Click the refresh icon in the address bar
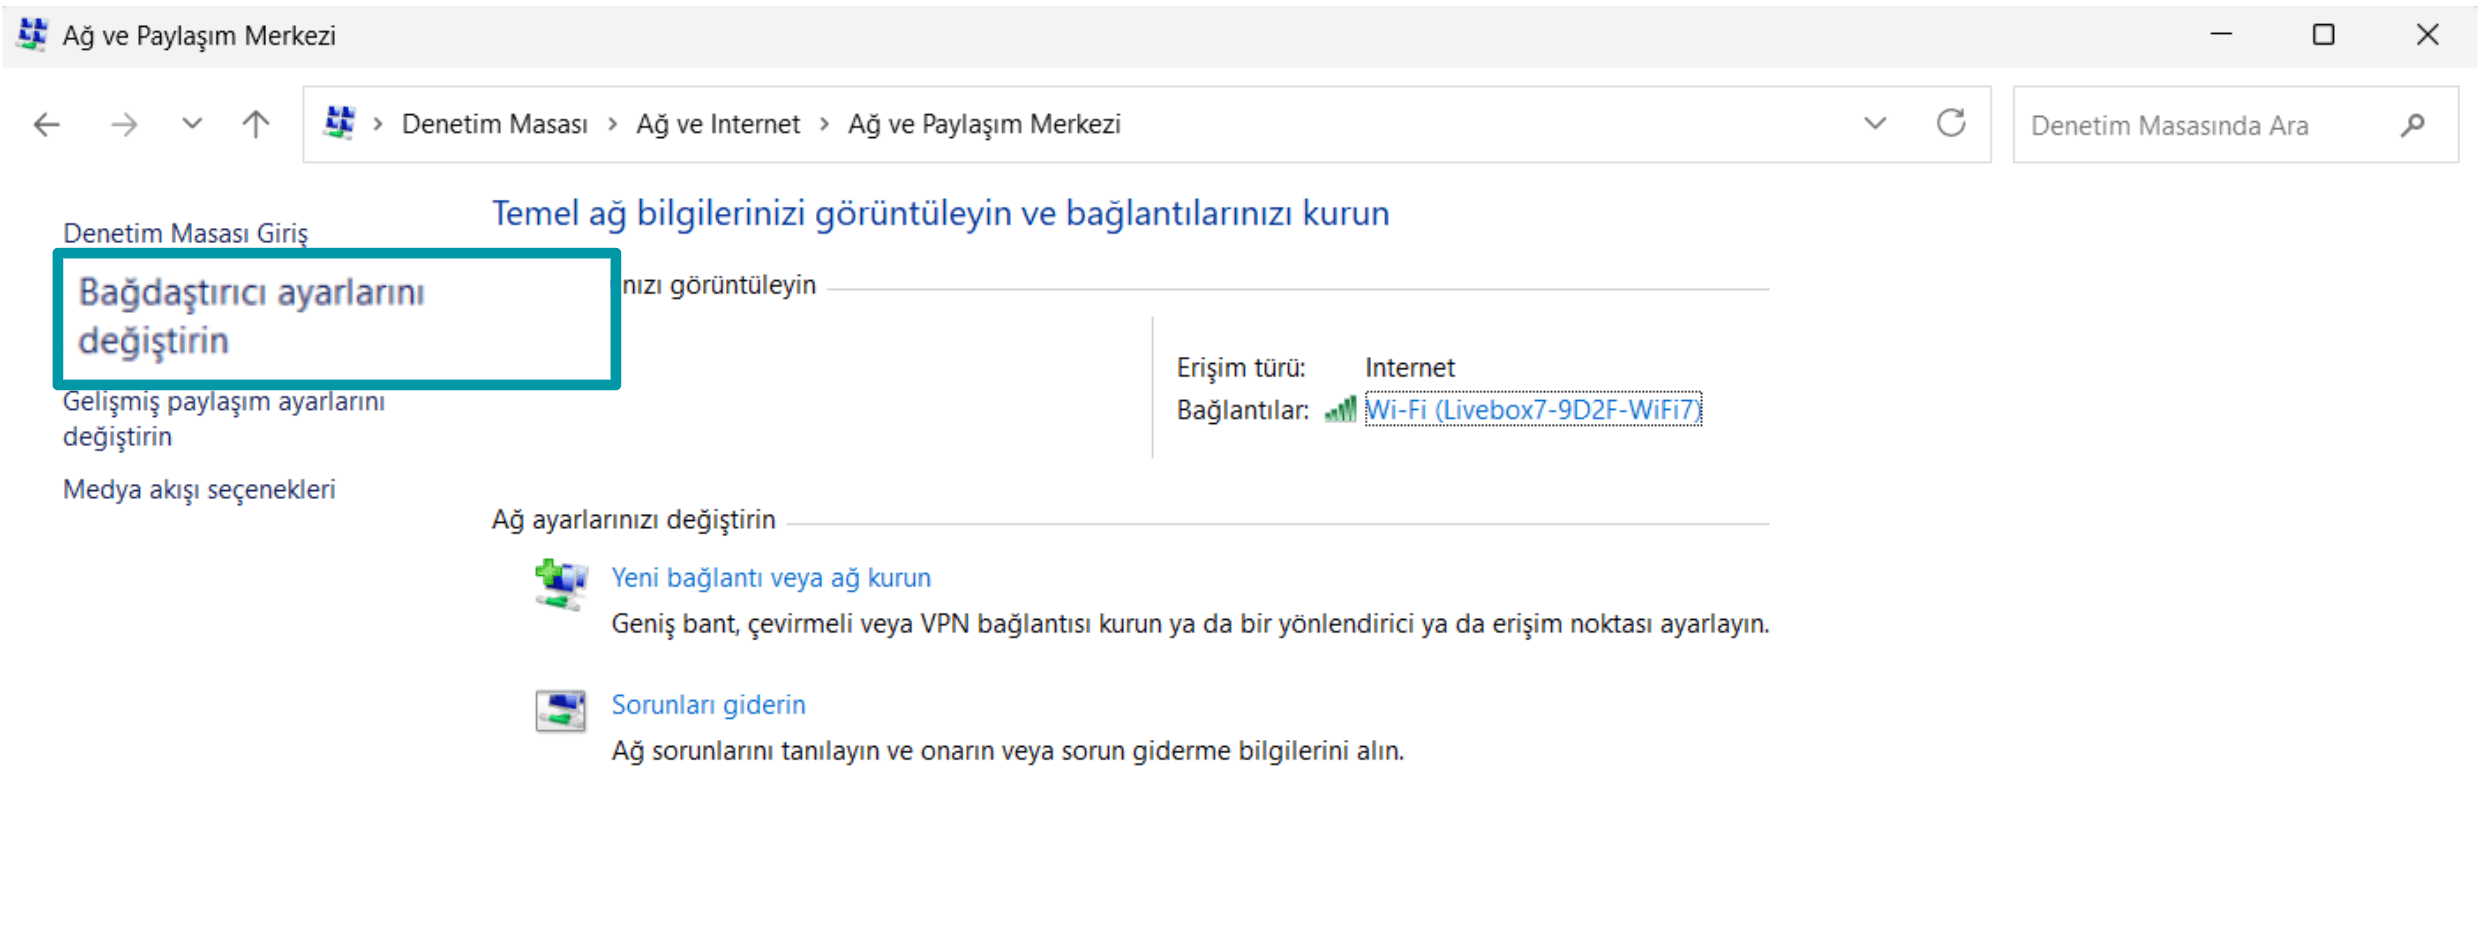This screenshot has width=2487, height=931. (1951, 124)
